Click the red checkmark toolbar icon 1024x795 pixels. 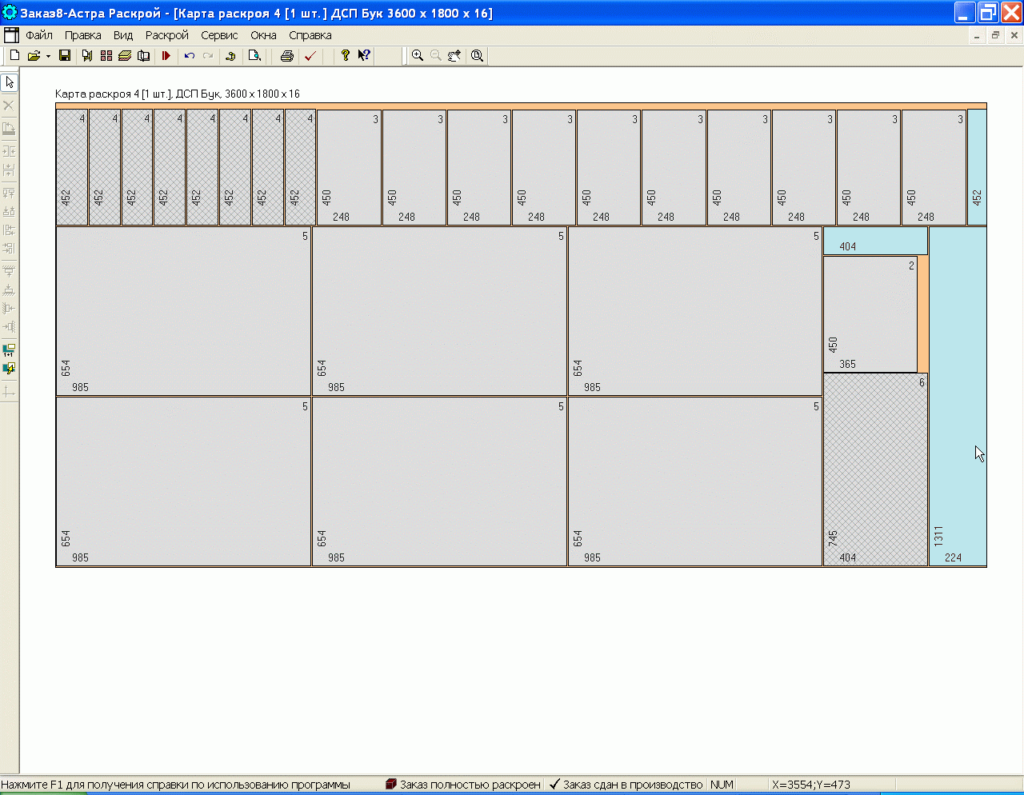tap(310, 56)
